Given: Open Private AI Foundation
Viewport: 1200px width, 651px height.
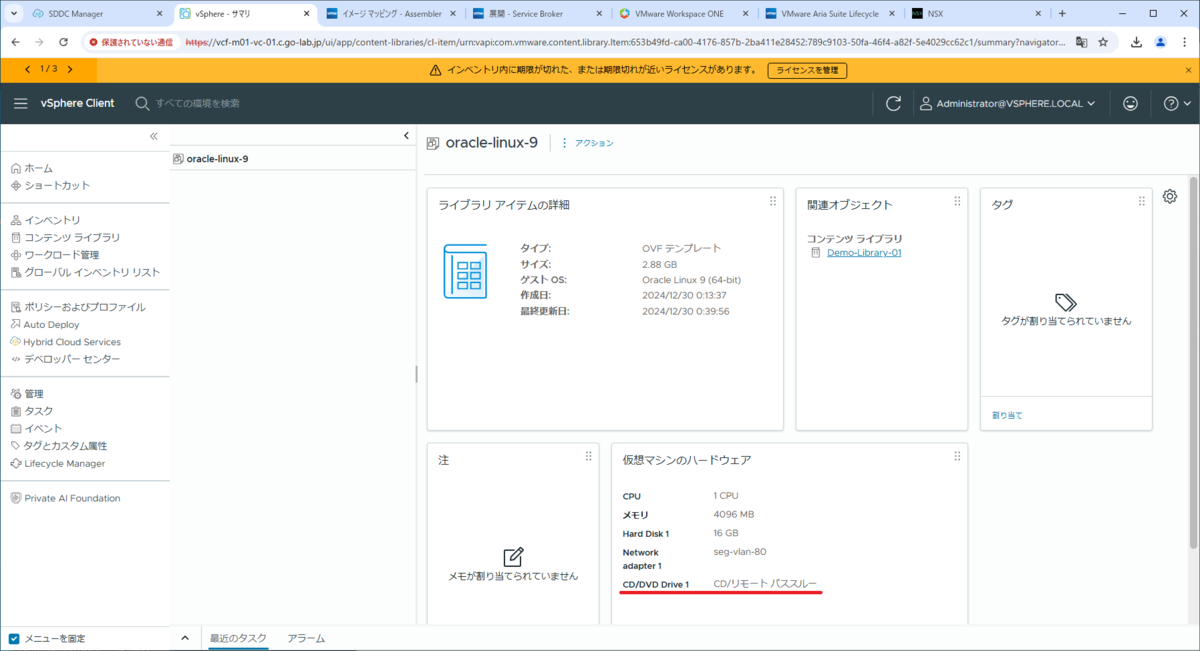Looking at the screenshot, I should tap(65, 498).
